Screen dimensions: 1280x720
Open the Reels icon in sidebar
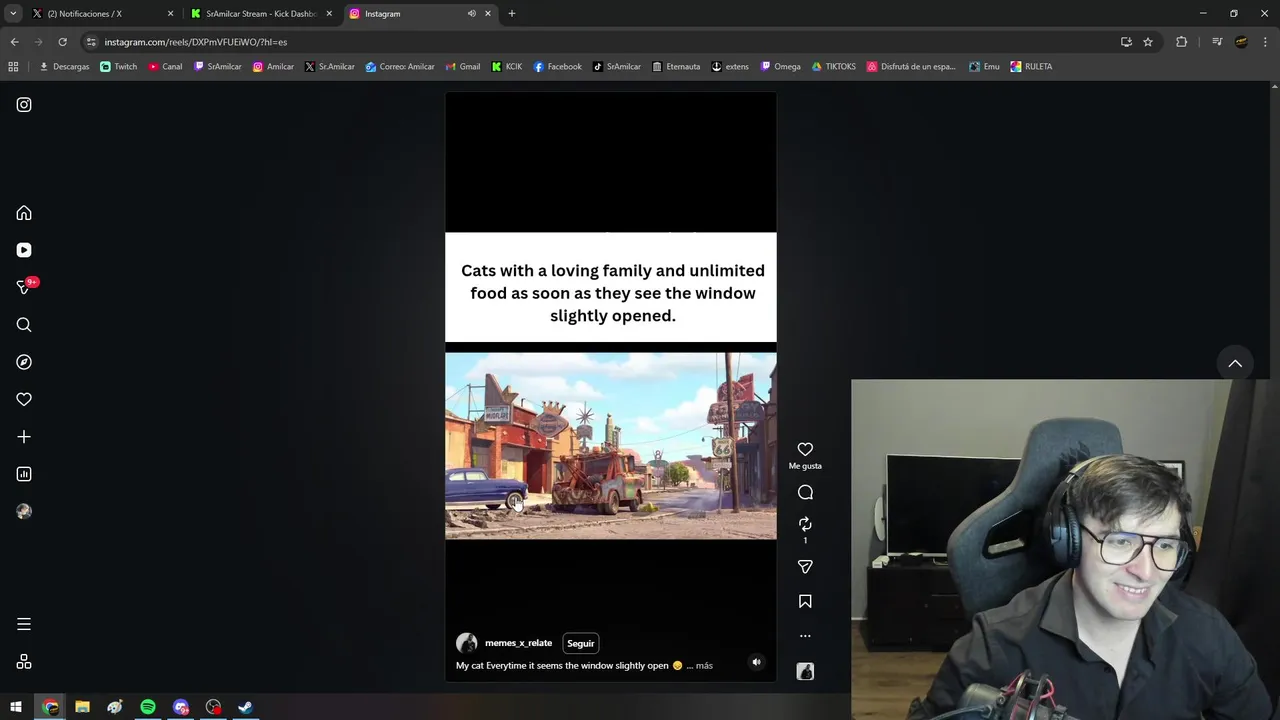click(24, 250)
